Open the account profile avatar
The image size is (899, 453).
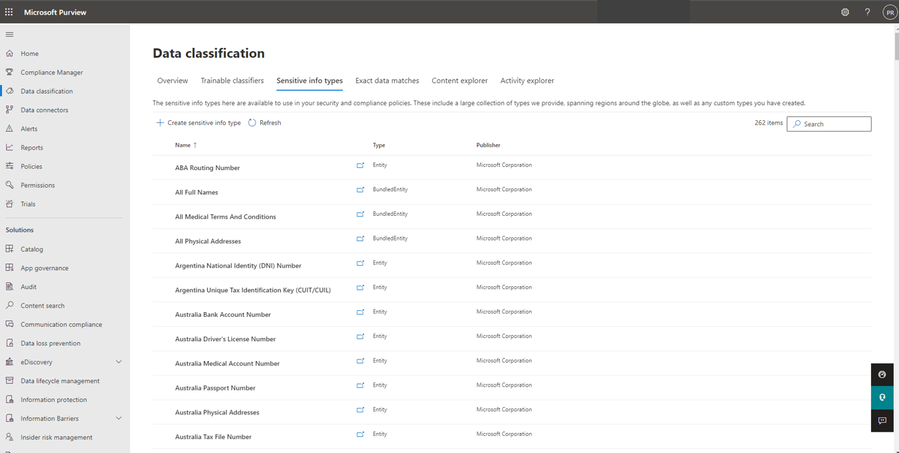[x=889, y=12]
